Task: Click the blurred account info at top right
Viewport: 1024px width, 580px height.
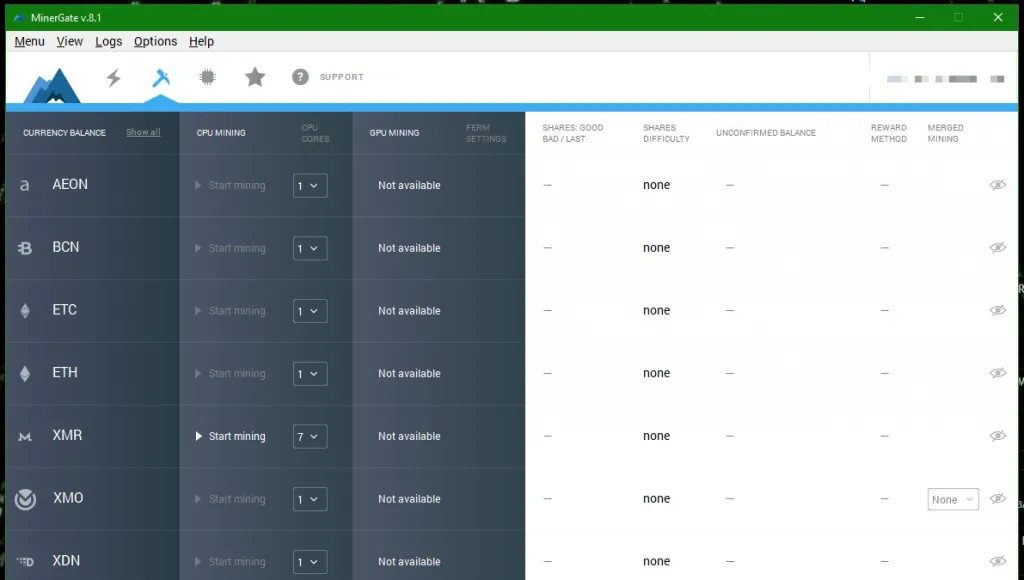Action: pos(945,79)
